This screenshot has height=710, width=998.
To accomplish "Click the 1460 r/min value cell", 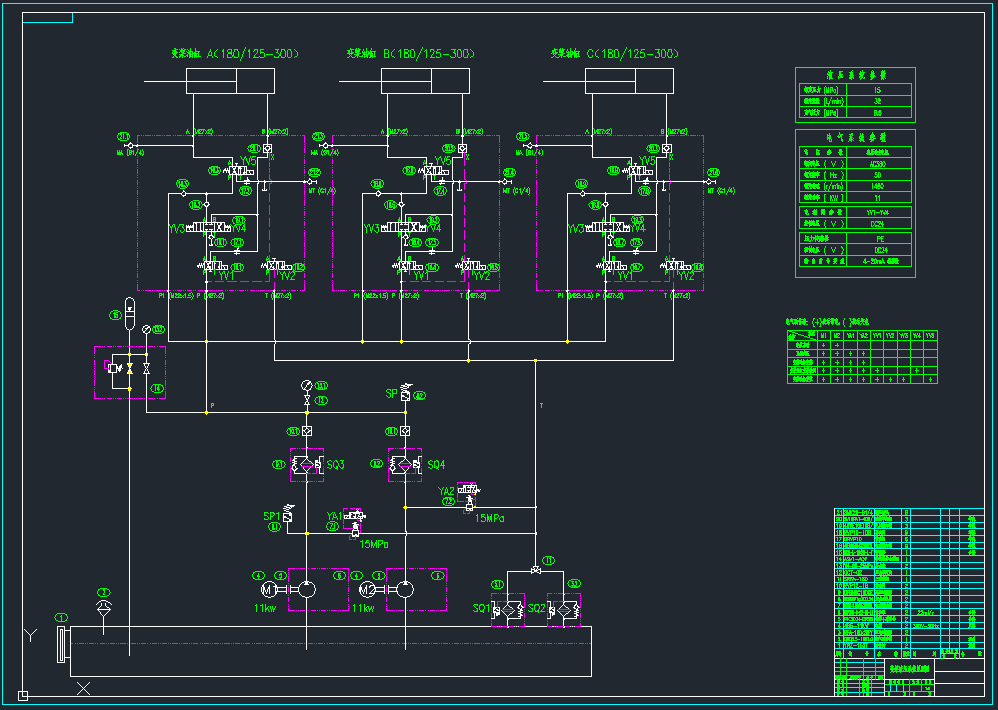I will [878, 187].
